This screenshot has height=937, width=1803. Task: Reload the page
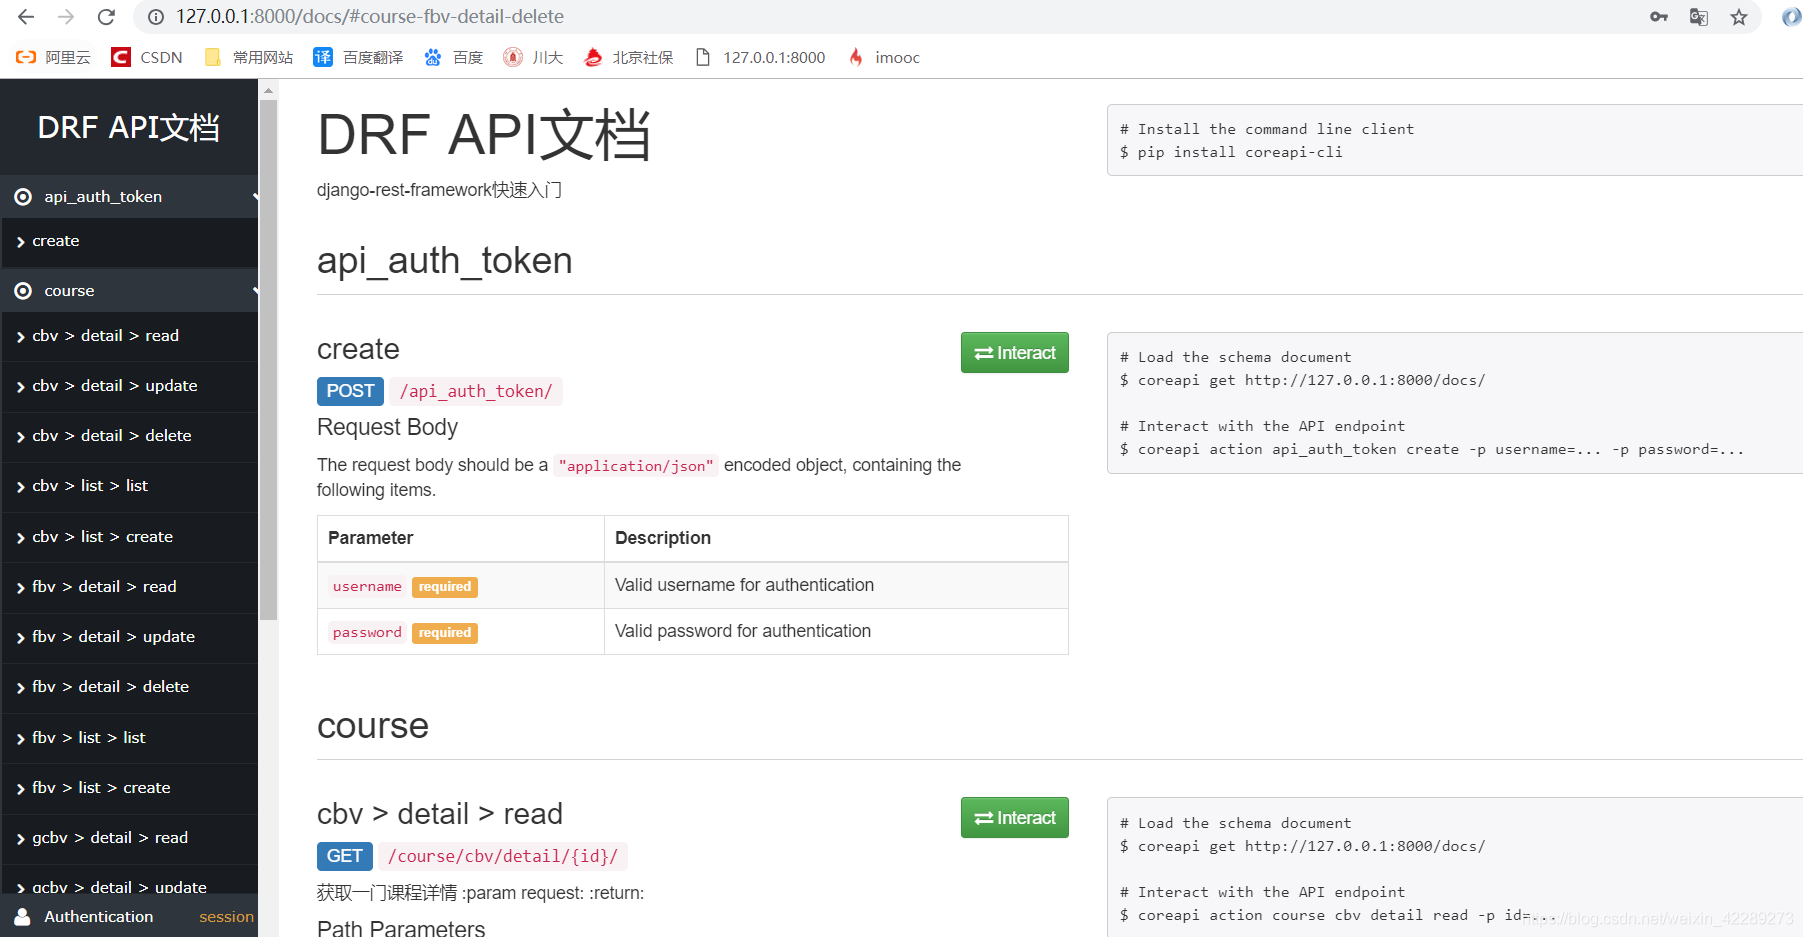tap(106, 16)
